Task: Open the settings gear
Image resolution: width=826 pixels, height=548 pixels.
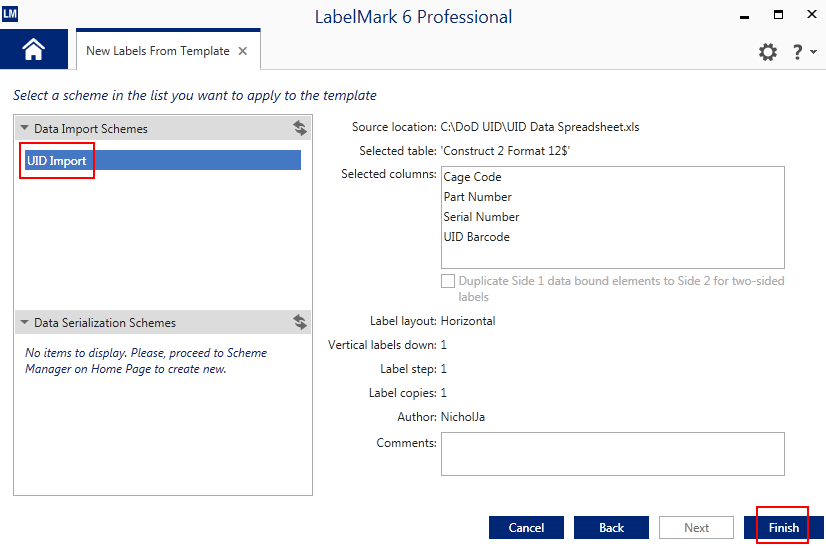Action: pos(767,52)
